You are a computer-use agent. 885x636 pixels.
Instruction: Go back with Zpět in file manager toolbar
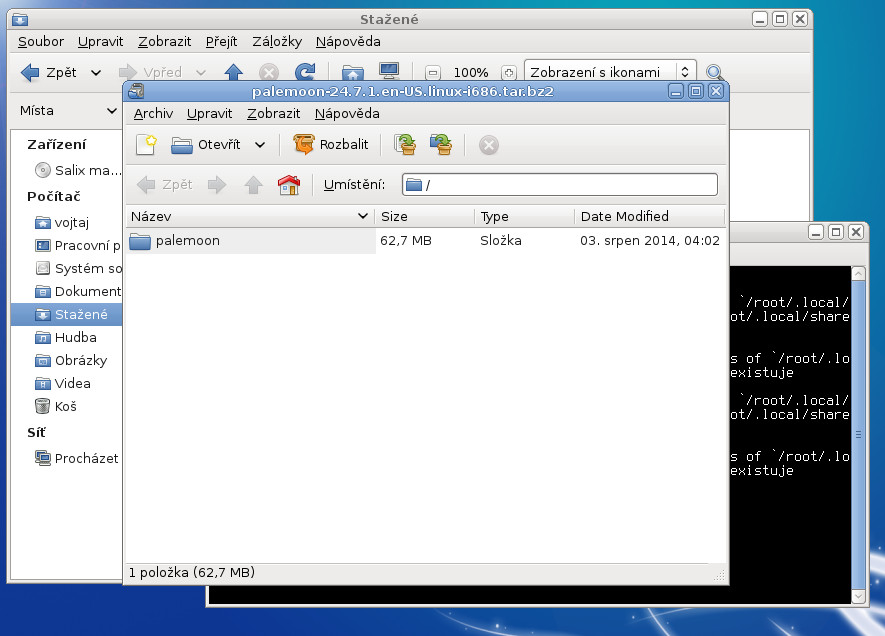(49, 72)
